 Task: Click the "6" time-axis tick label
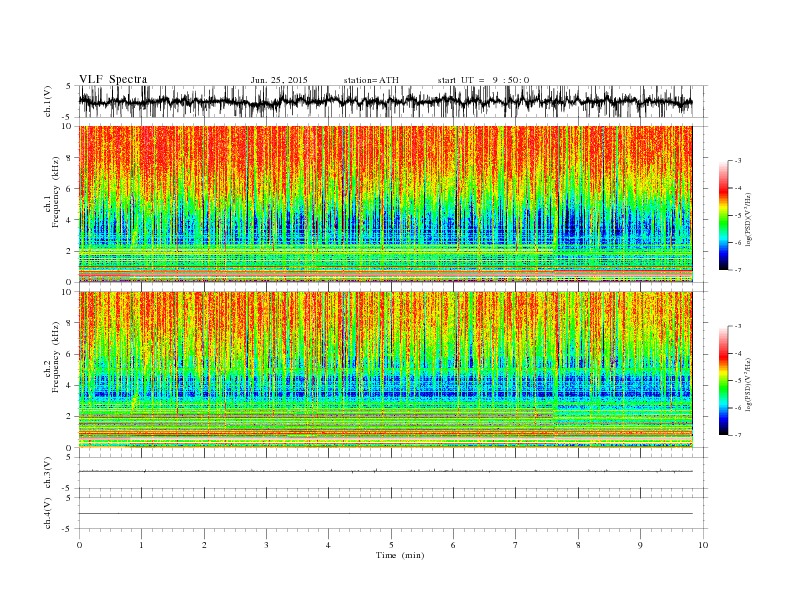point(453,545)
